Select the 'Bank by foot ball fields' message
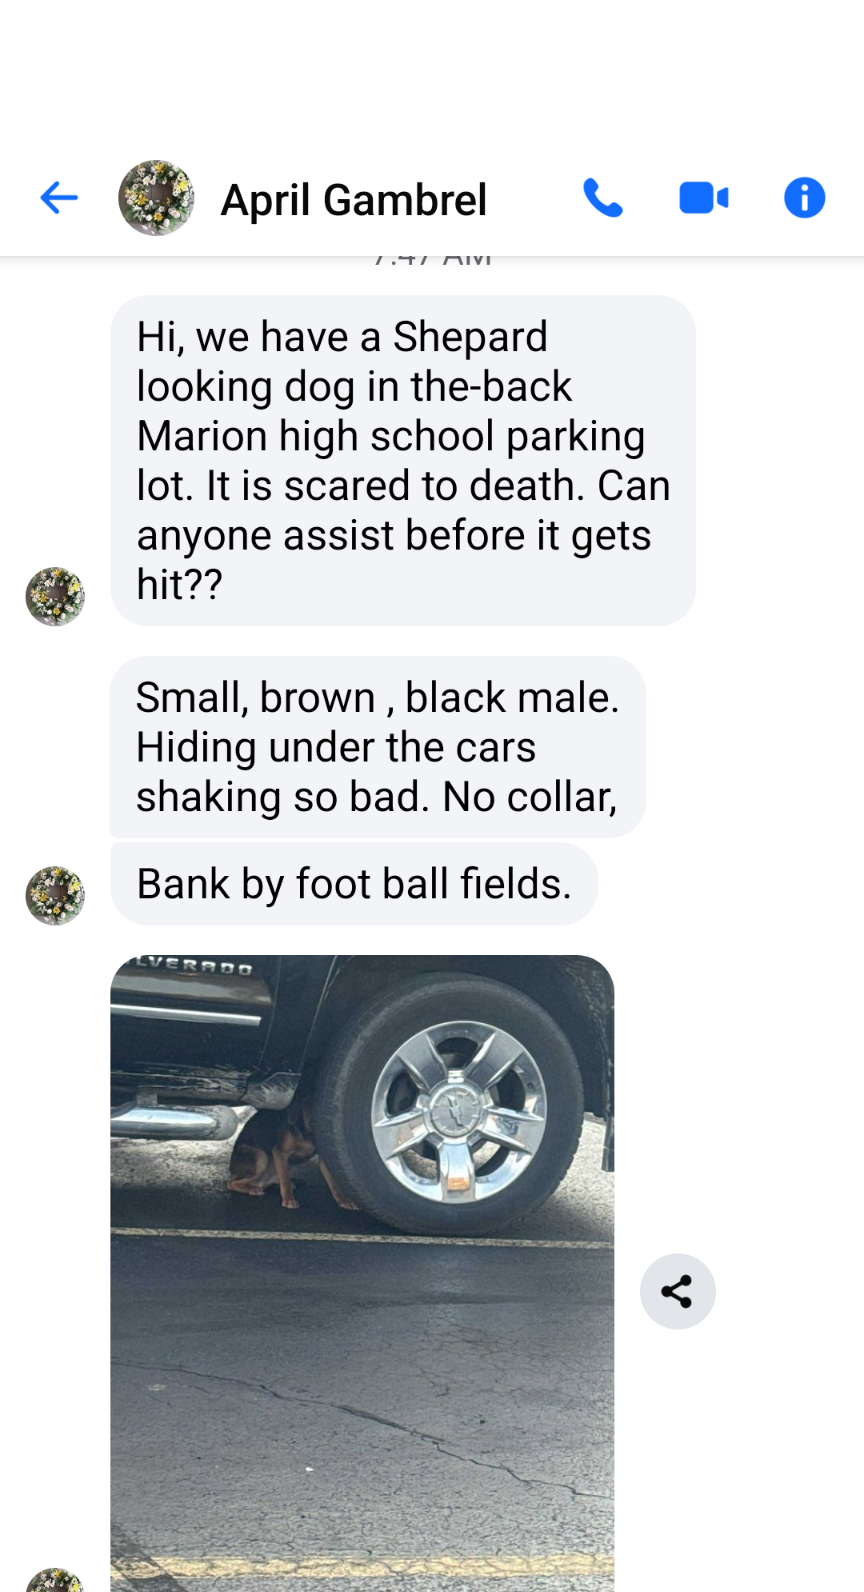 click(354, 884)
